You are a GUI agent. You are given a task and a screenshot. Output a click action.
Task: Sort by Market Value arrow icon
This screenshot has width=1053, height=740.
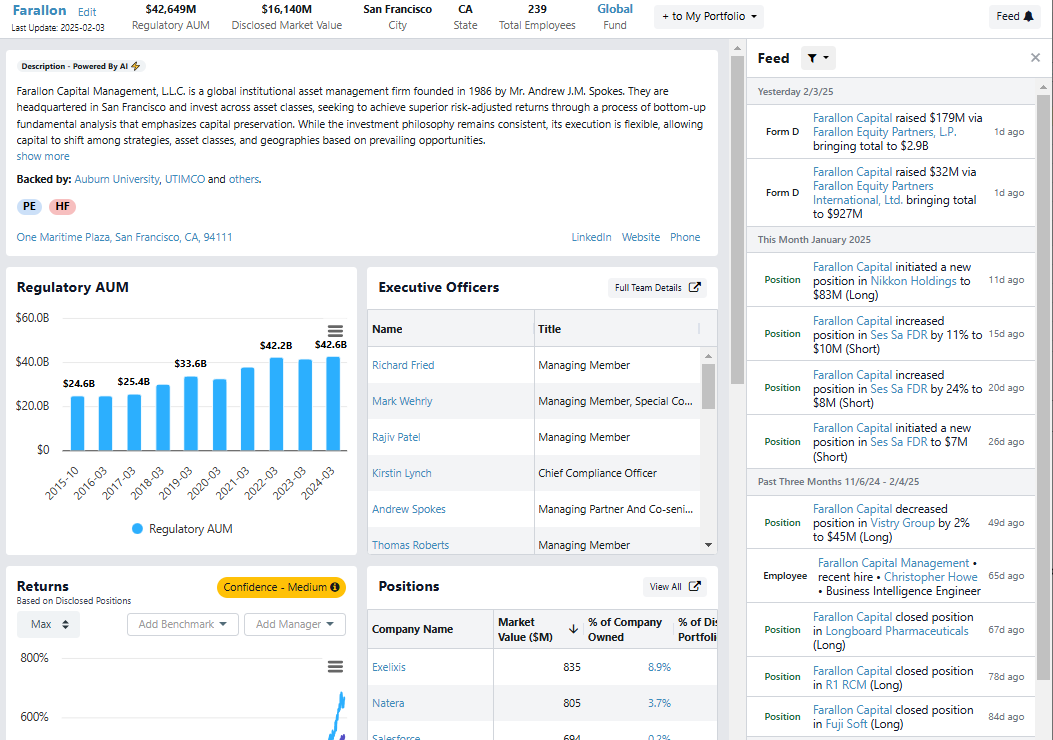click(x=573, y=629)
